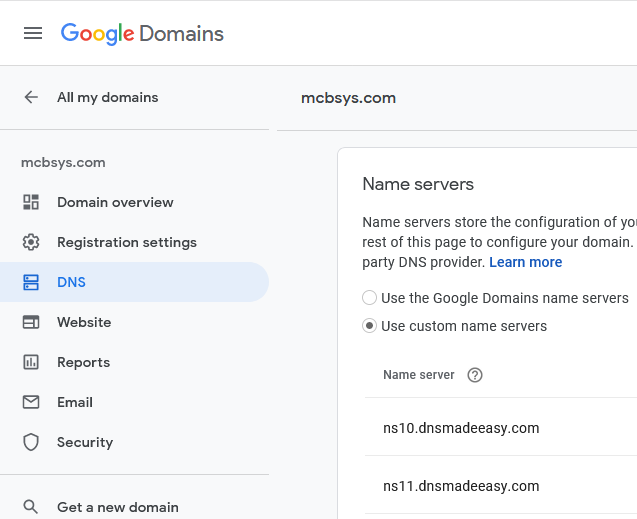Click the ns11.dnsmadeeasy.com name server entry
The height and width of the screenshot is (519, 637).
tap(461, 486)
